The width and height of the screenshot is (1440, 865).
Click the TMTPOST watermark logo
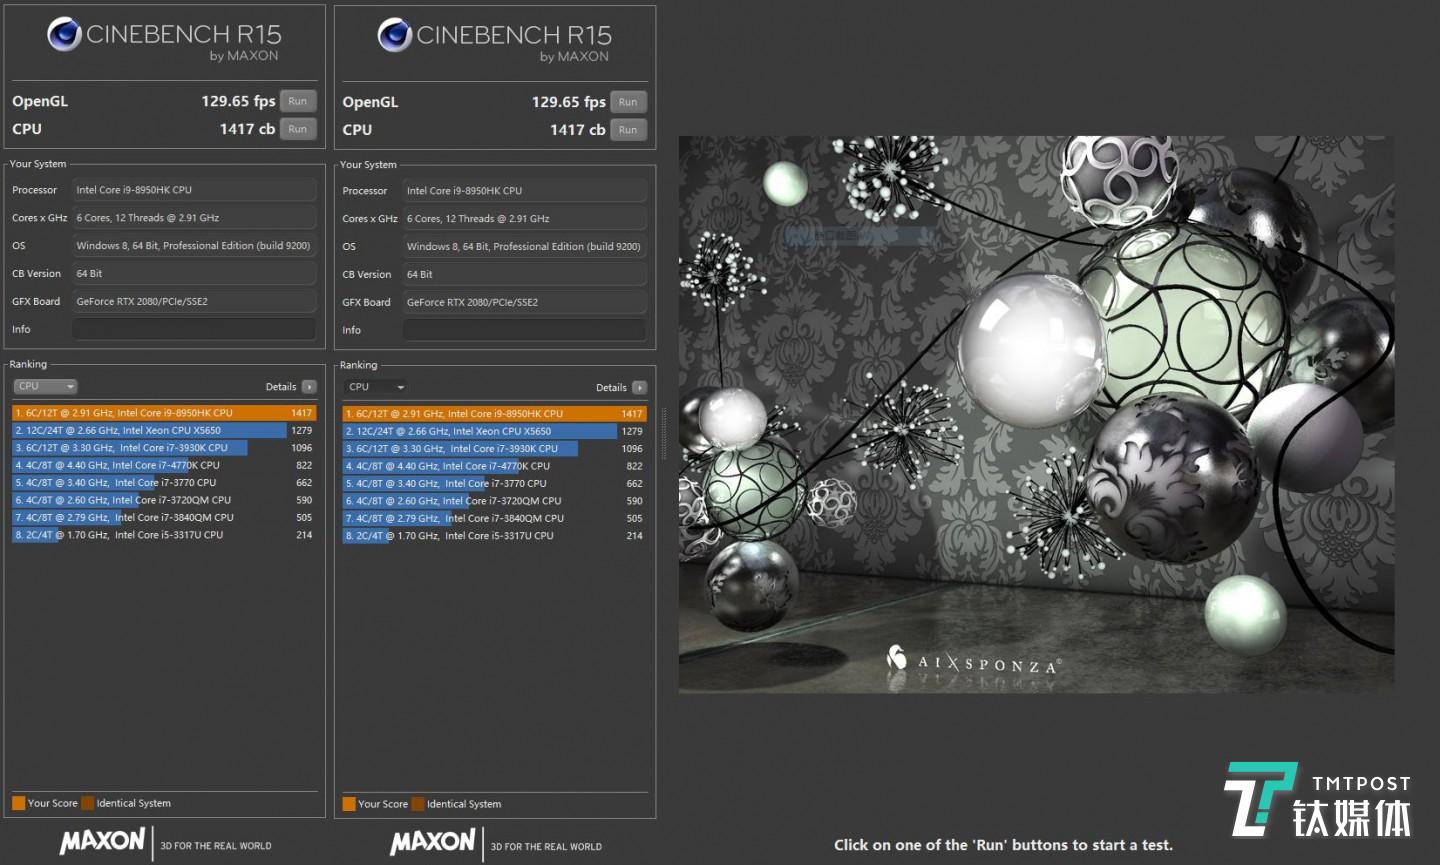coord(1316,801)
